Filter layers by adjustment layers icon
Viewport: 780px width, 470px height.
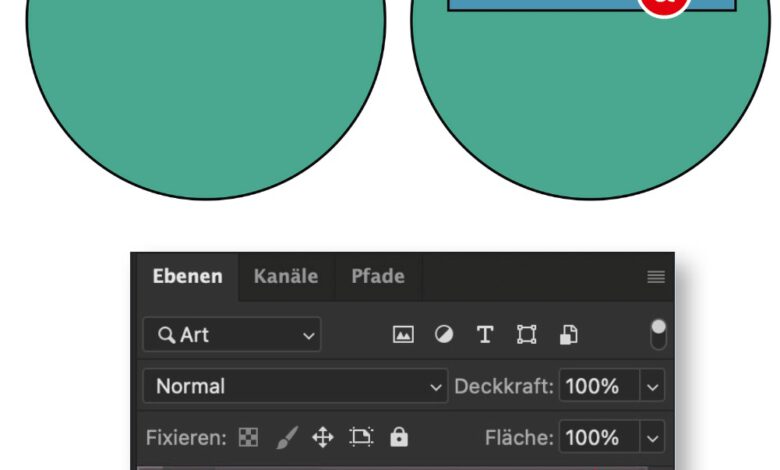444,335
